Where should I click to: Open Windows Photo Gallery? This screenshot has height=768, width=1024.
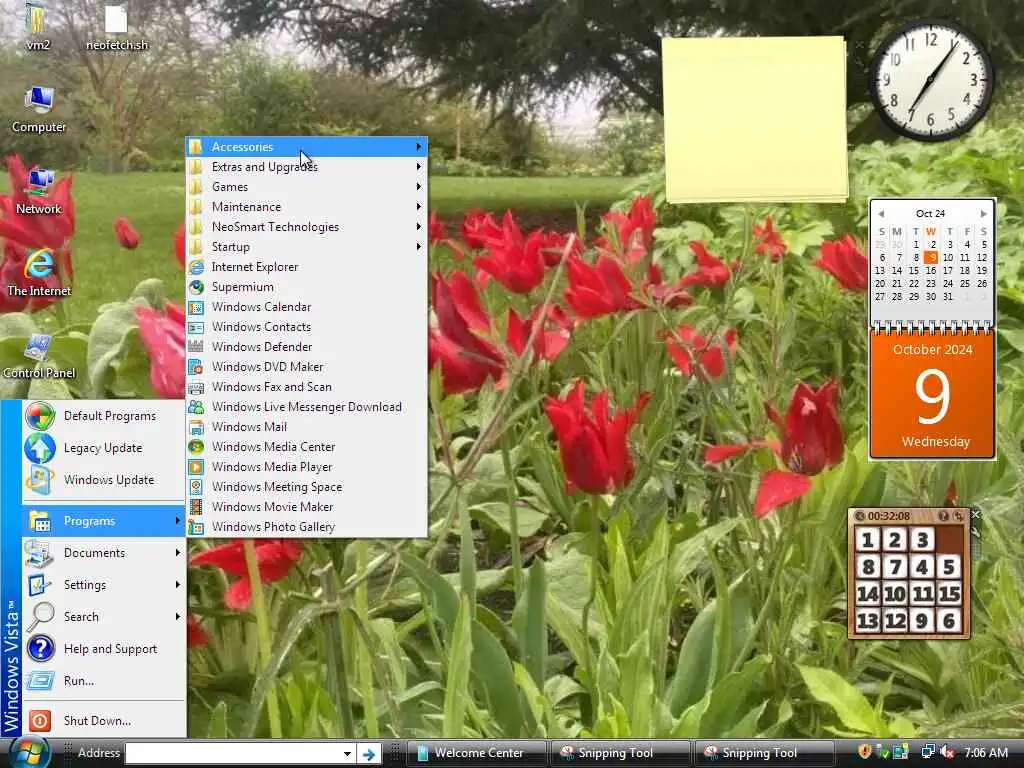[x=307, y=526]
